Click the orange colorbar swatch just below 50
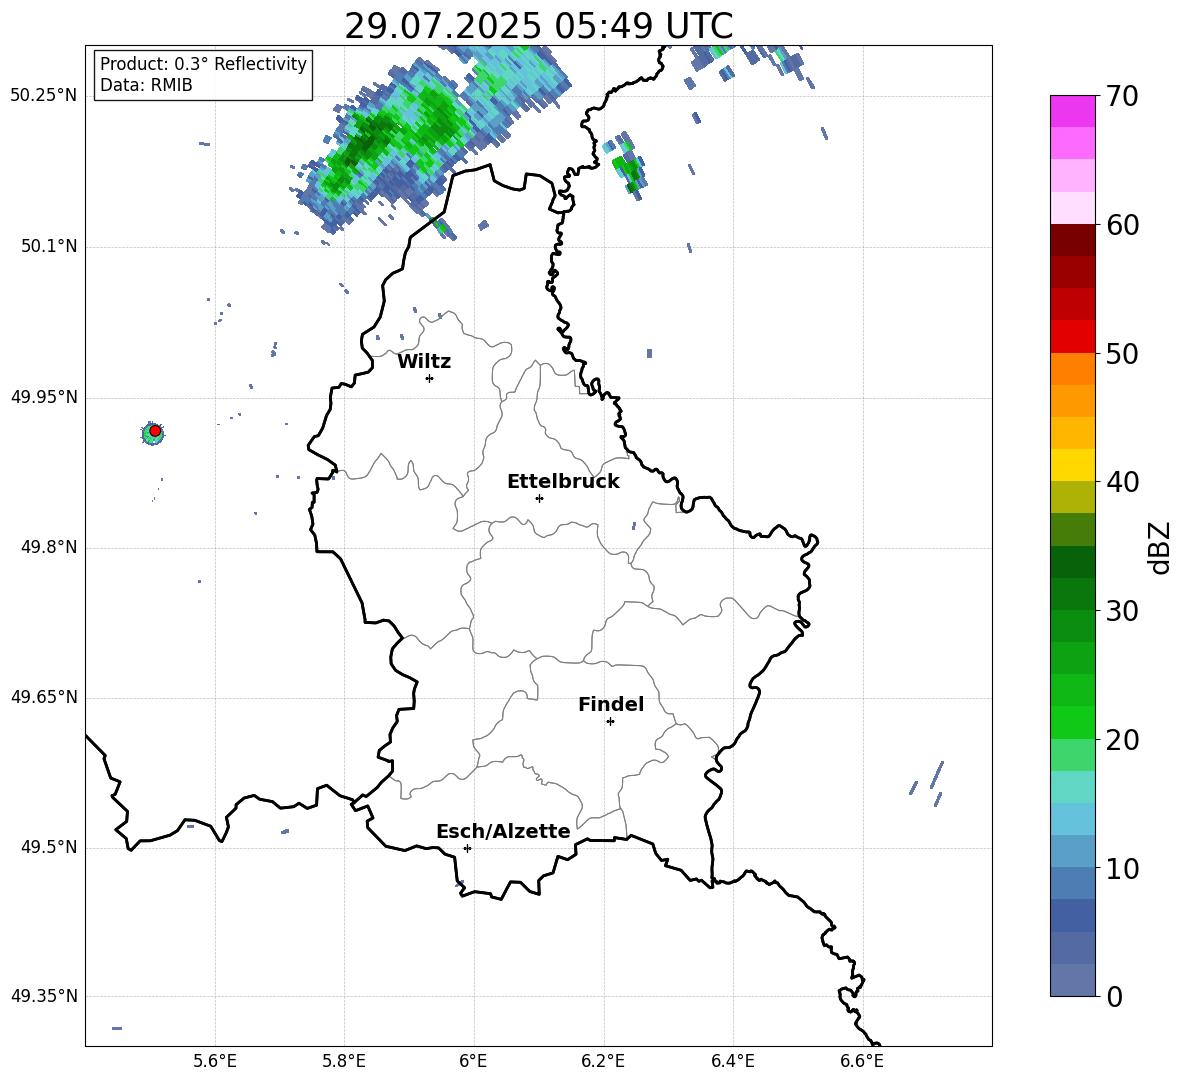The width and height of the screenshot is (1184, 1081). coord(1072,368)
